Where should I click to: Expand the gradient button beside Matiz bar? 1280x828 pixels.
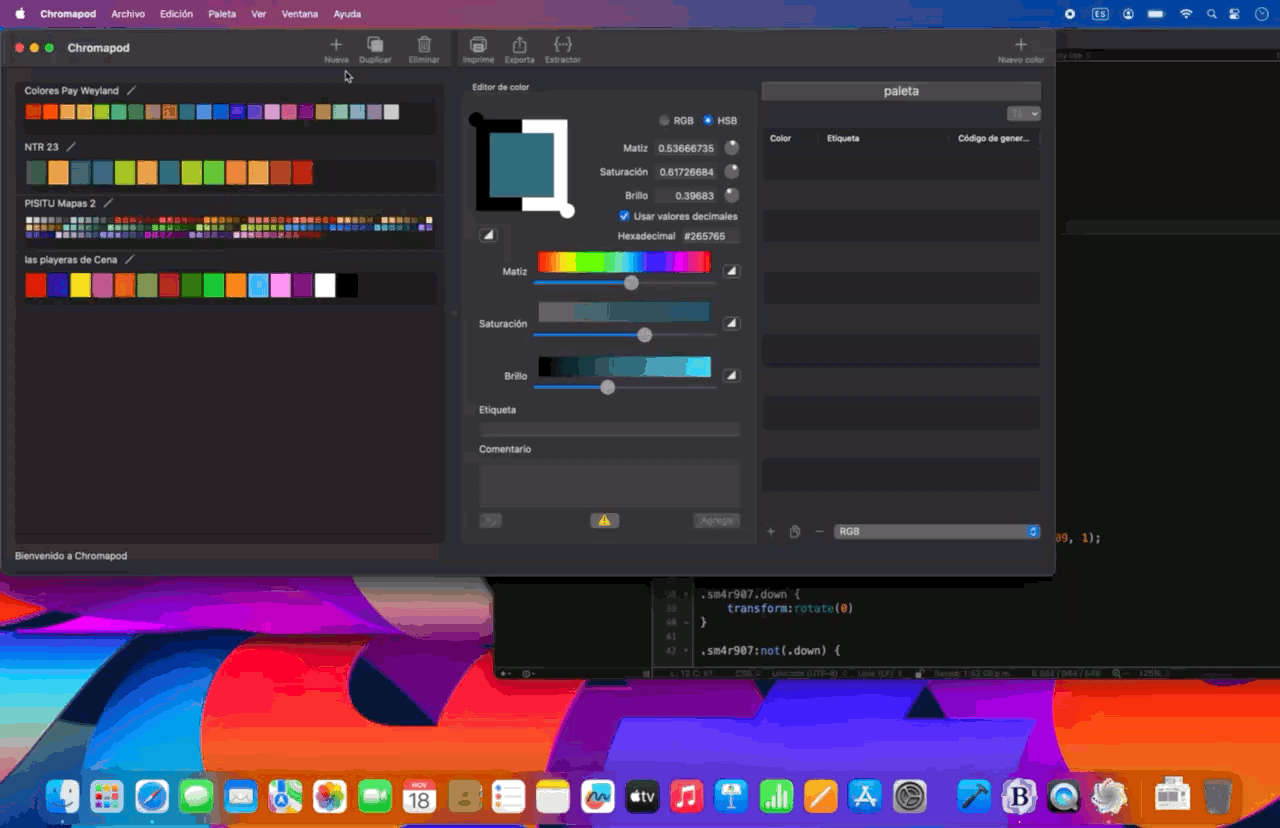click(x=731, y=271)
